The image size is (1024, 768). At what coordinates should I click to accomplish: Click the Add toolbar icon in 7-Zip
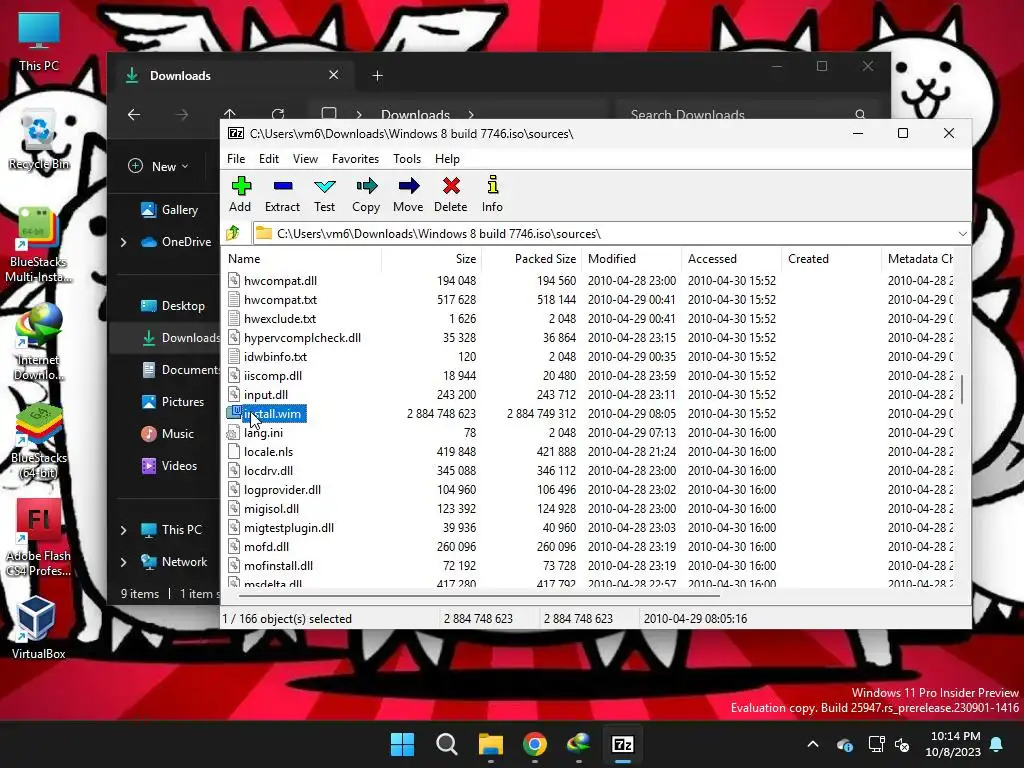pyautogui.click(x=240, y=194)
